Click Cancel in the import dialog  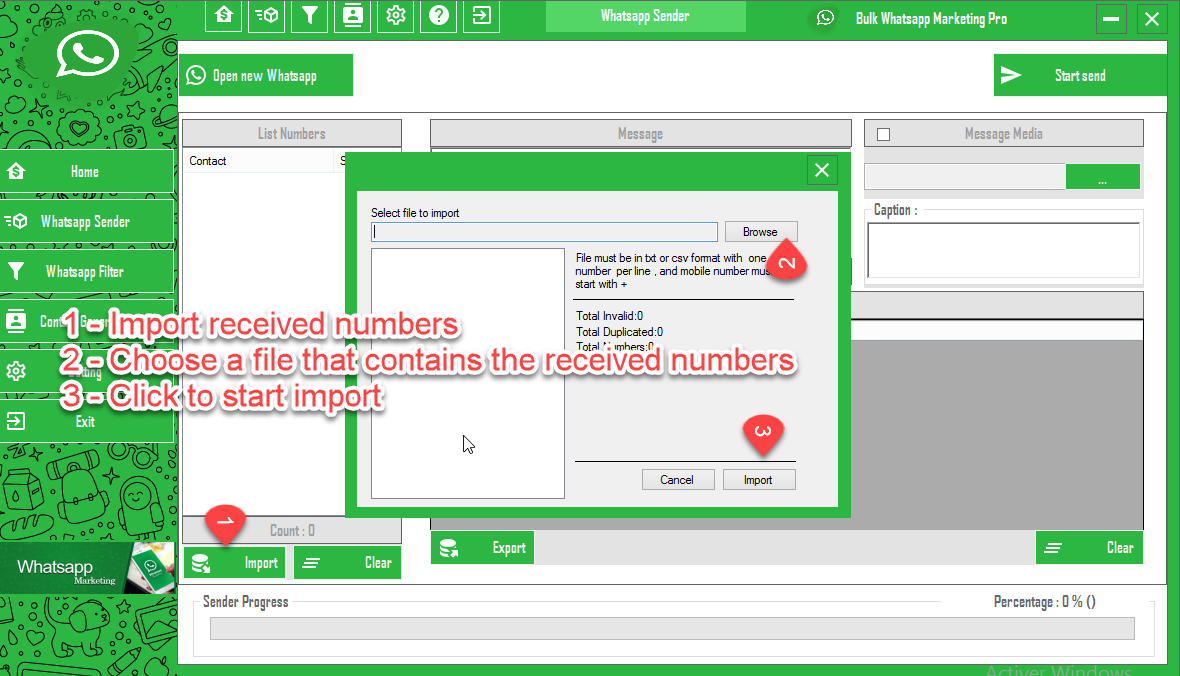tap(677, 480)
